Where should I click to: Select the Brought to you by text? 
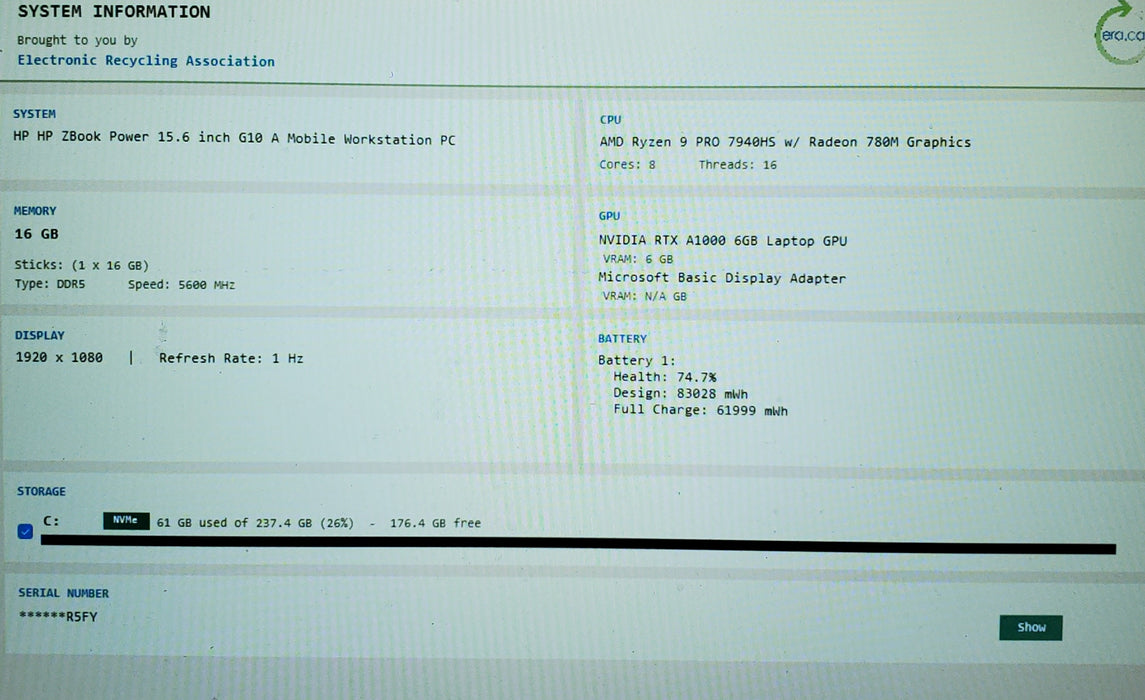click(77, 39)
